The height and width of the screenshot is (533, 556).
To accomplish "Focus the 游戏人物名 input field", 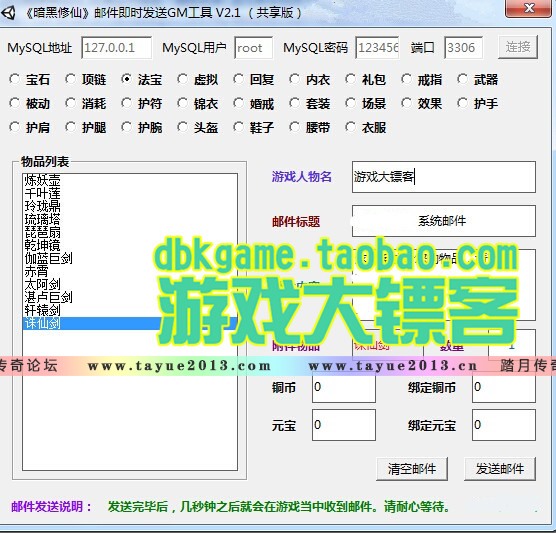I will coord(444,177).
